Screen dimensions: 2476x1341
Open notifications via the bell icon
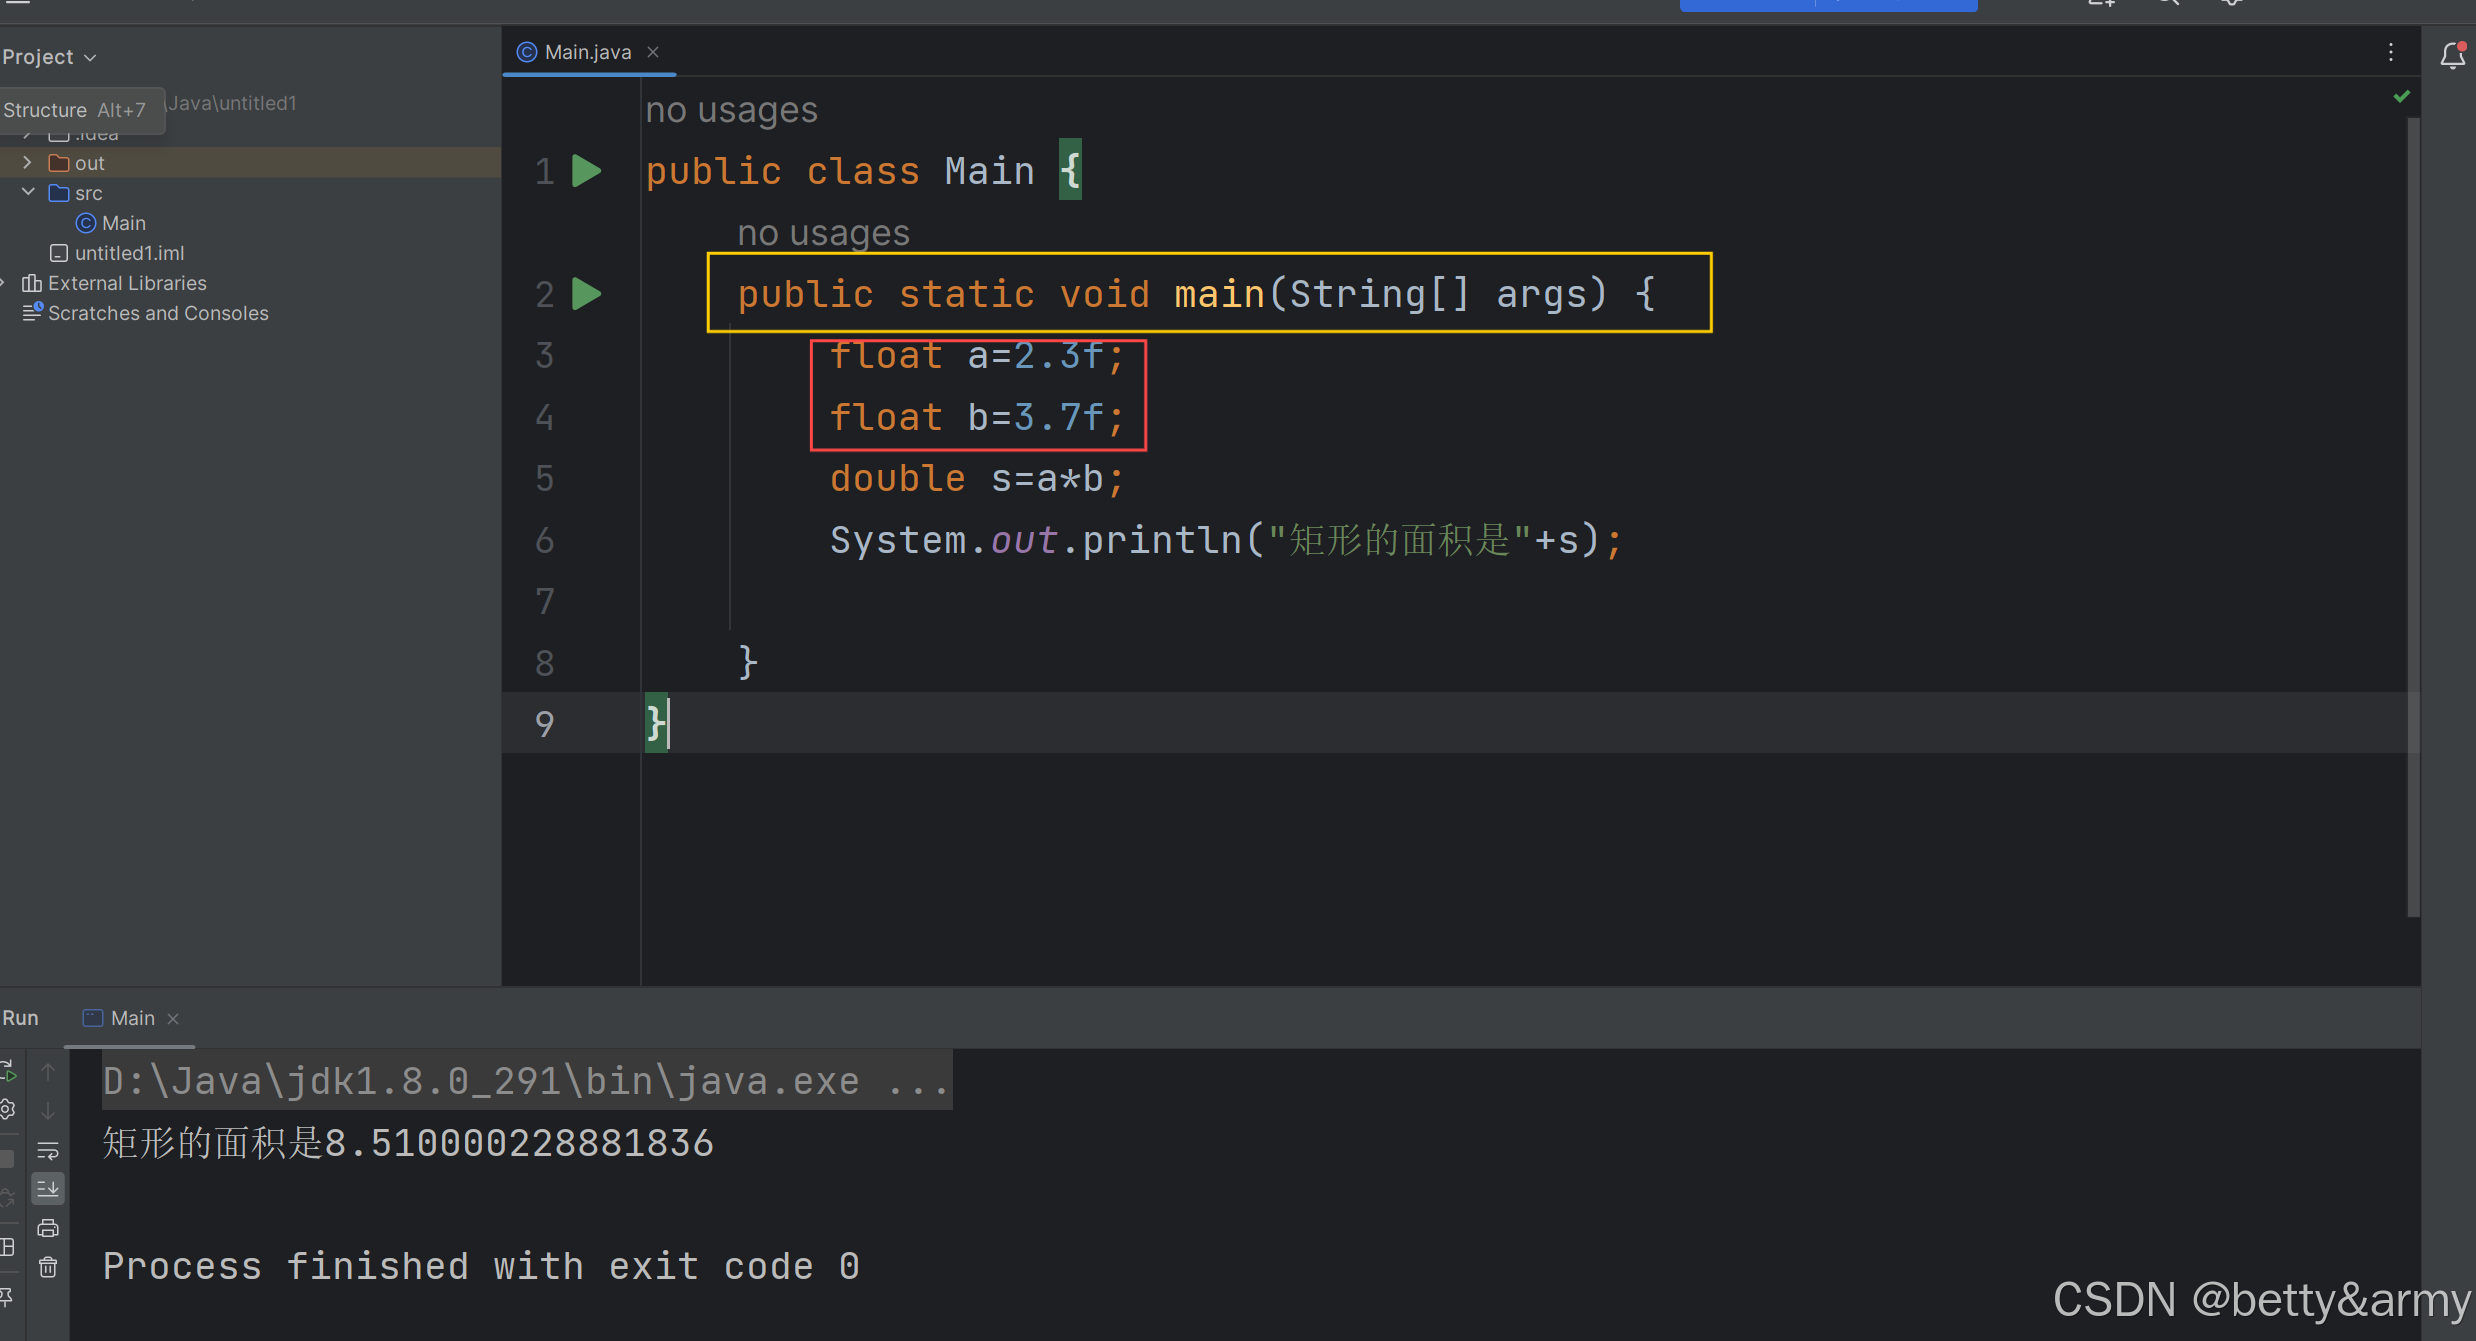(x=2455, y=55)
